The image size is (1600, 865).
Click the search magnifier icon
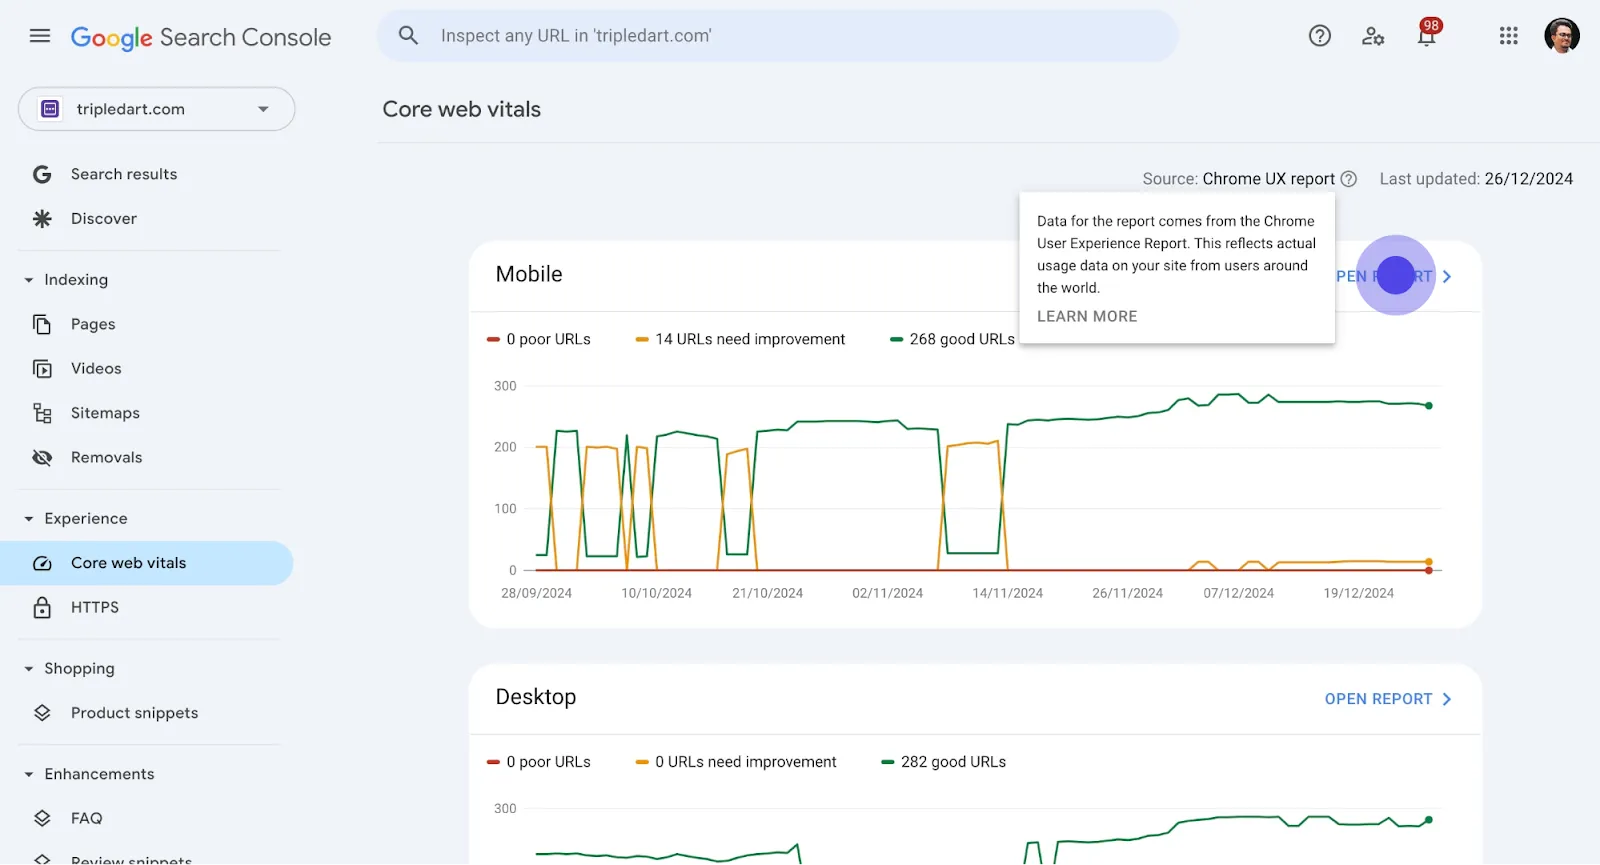[x=408, y=36]
